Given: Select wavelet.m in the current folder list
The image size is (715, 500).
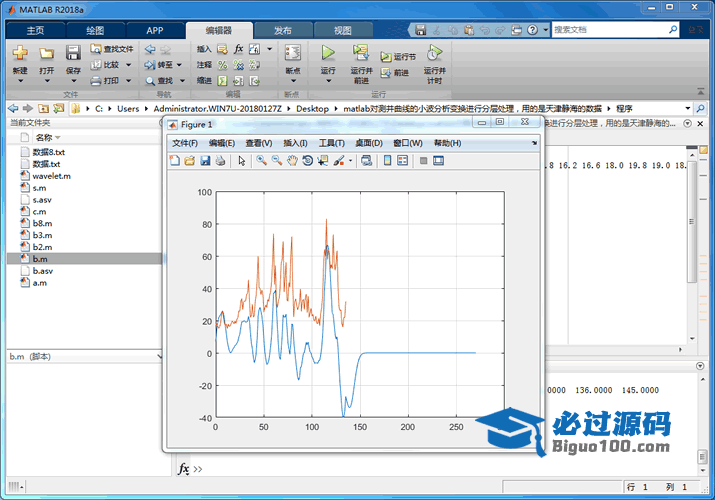Looking at the screenshot, I should [50, 175].
